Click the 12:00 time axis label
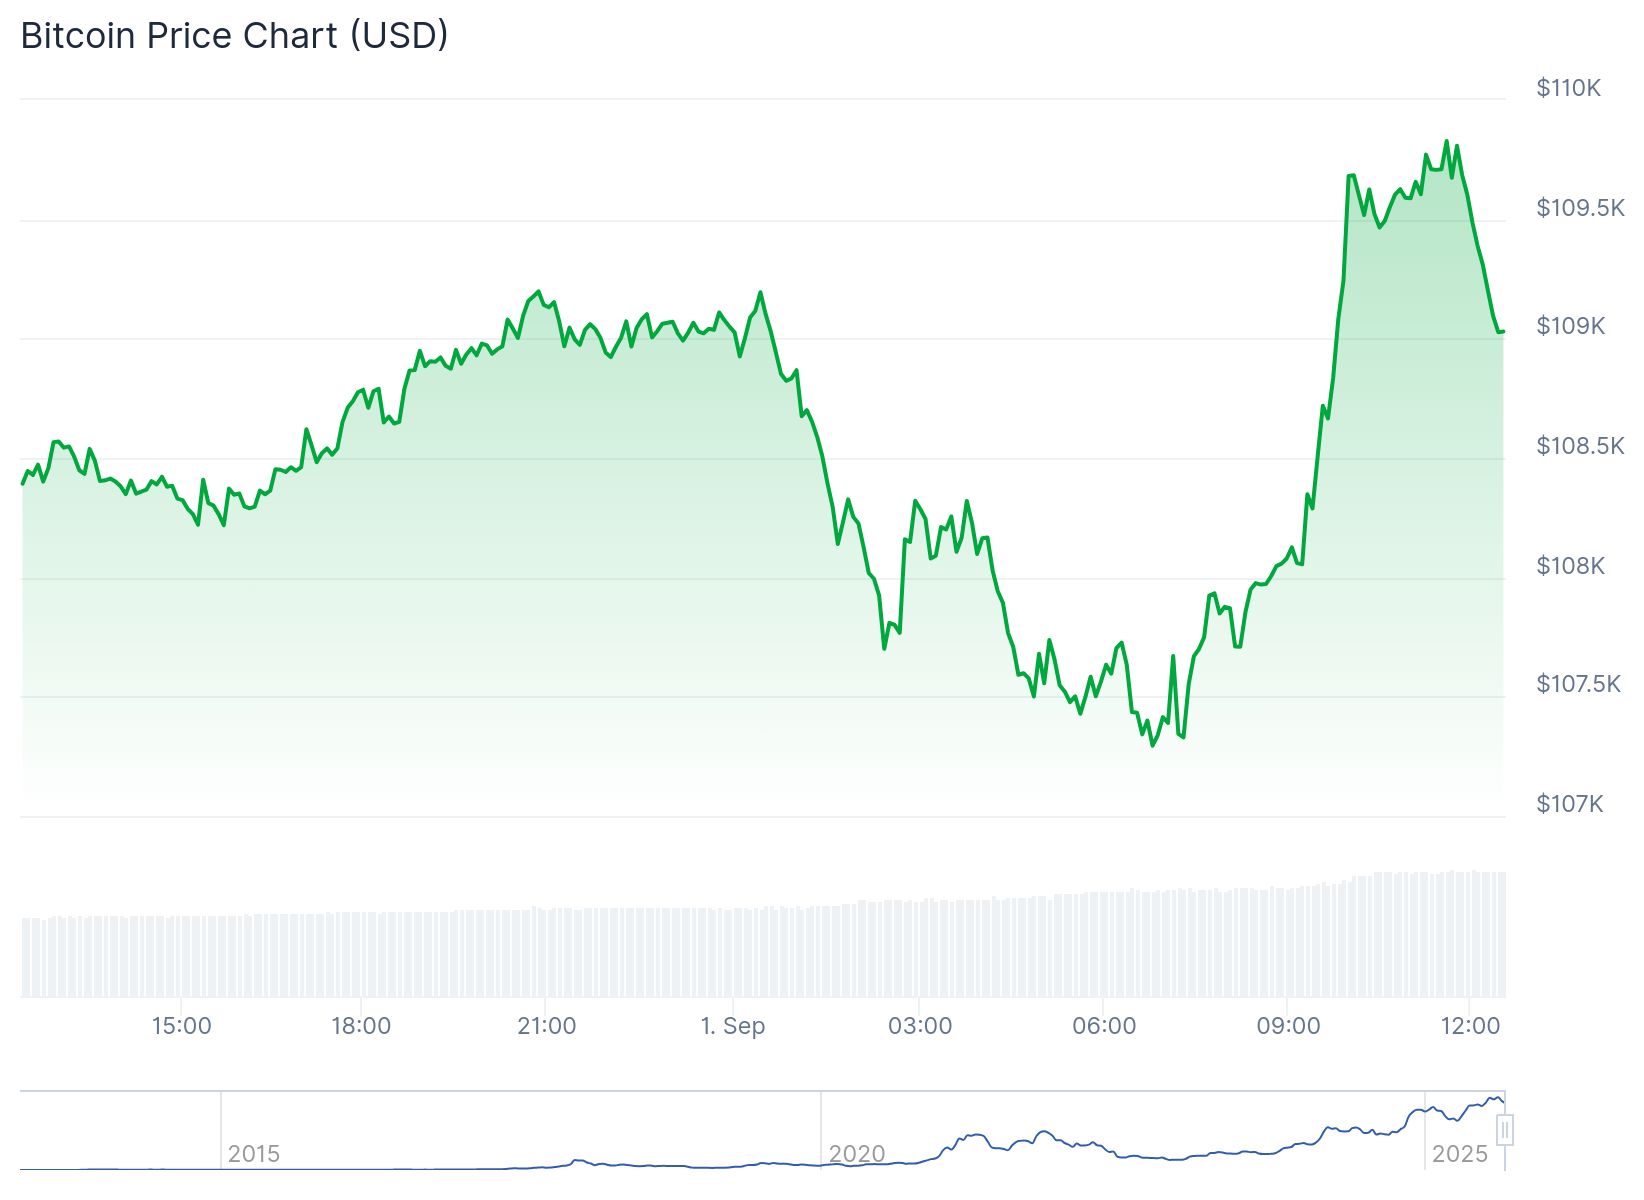The width and height of the screenshot is (1644, 1200). [x=1470, y=1026]
